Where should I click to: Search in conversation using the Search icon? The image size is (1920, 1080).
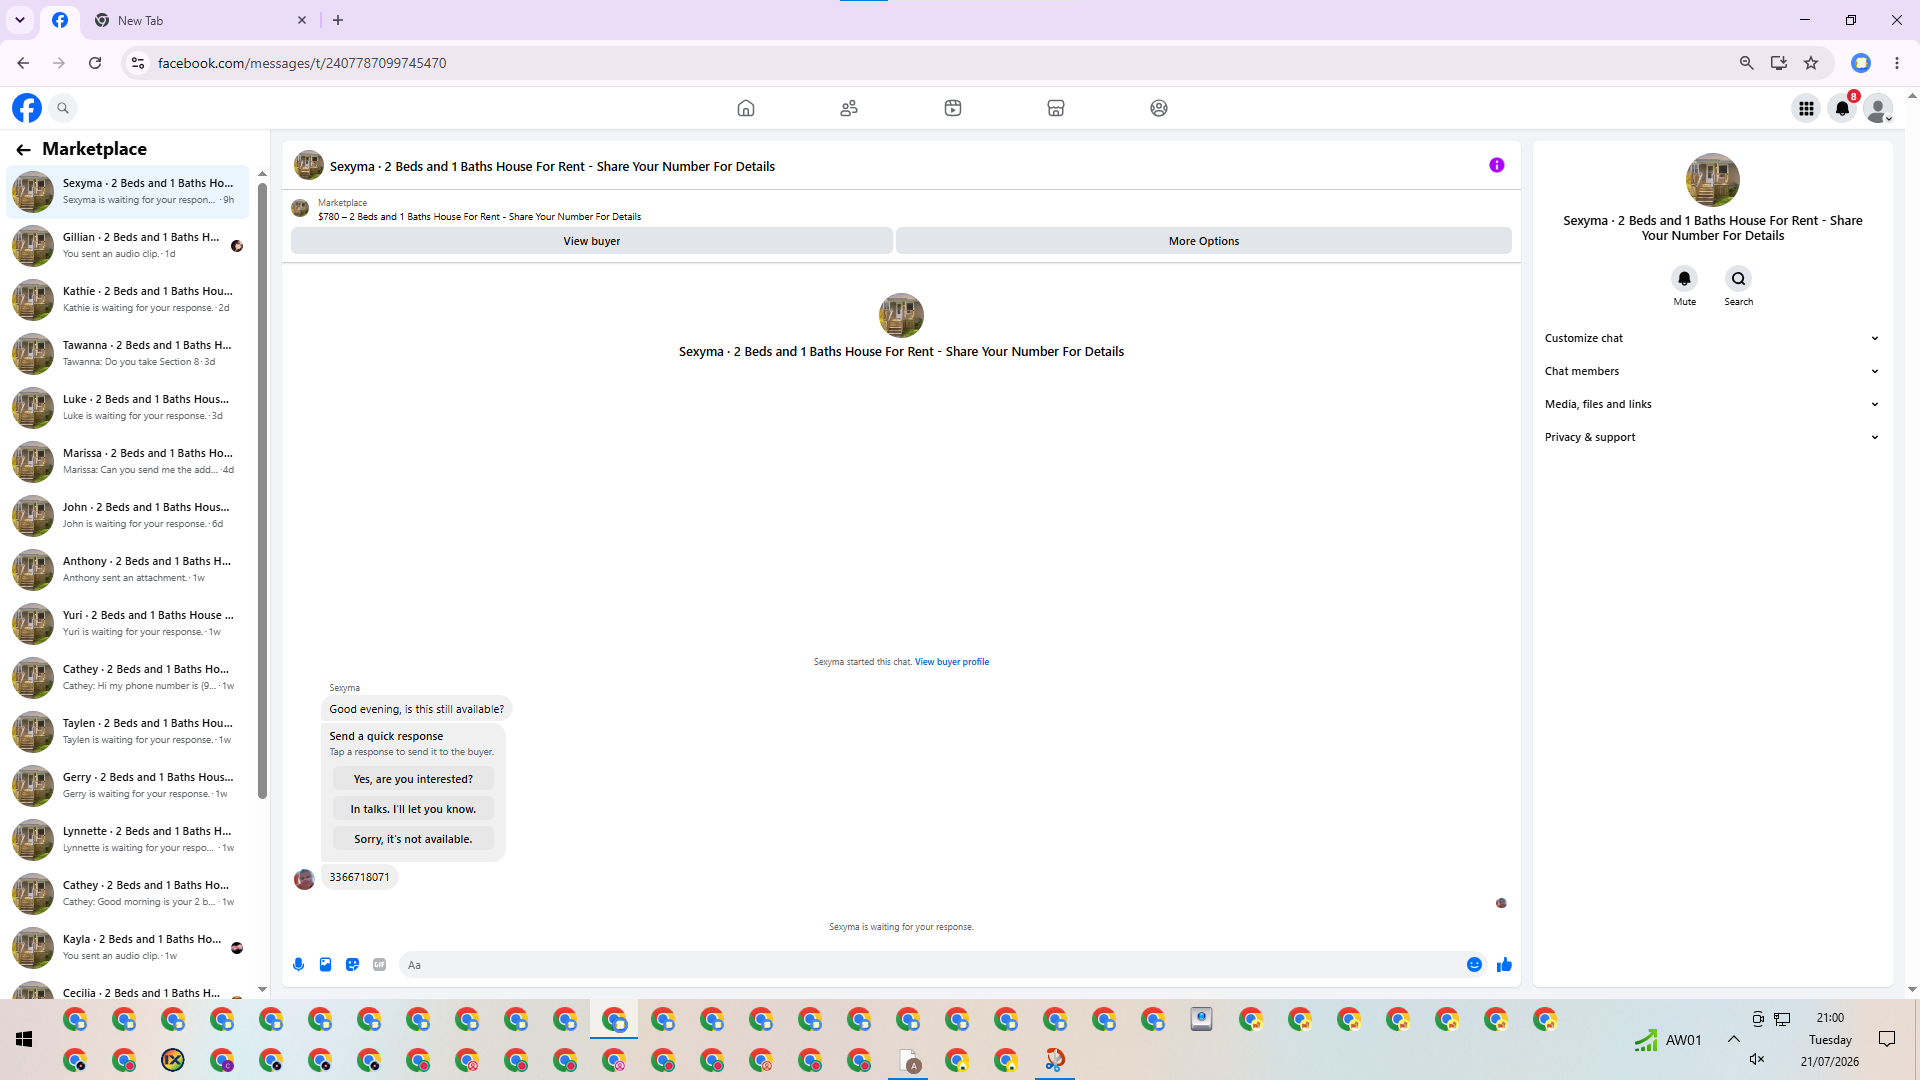(1739, 279)
